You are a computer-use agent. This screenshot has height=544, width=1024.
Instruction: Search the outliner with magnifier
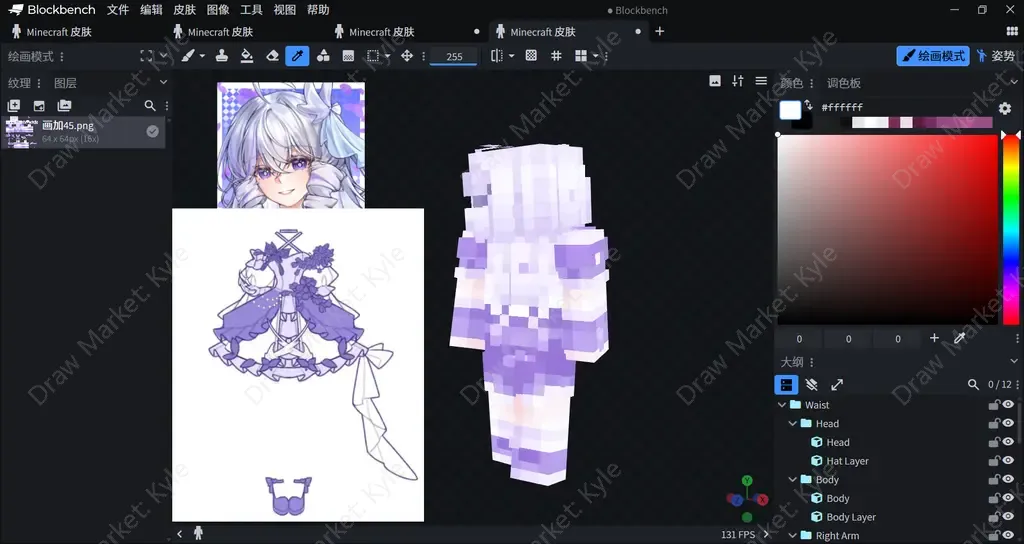pyautogui.click(x=973, y=385)
